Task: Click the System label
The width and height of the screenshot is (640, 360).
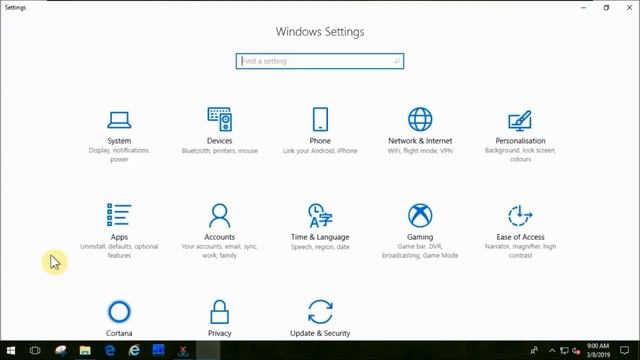Action: click(119, 141)
